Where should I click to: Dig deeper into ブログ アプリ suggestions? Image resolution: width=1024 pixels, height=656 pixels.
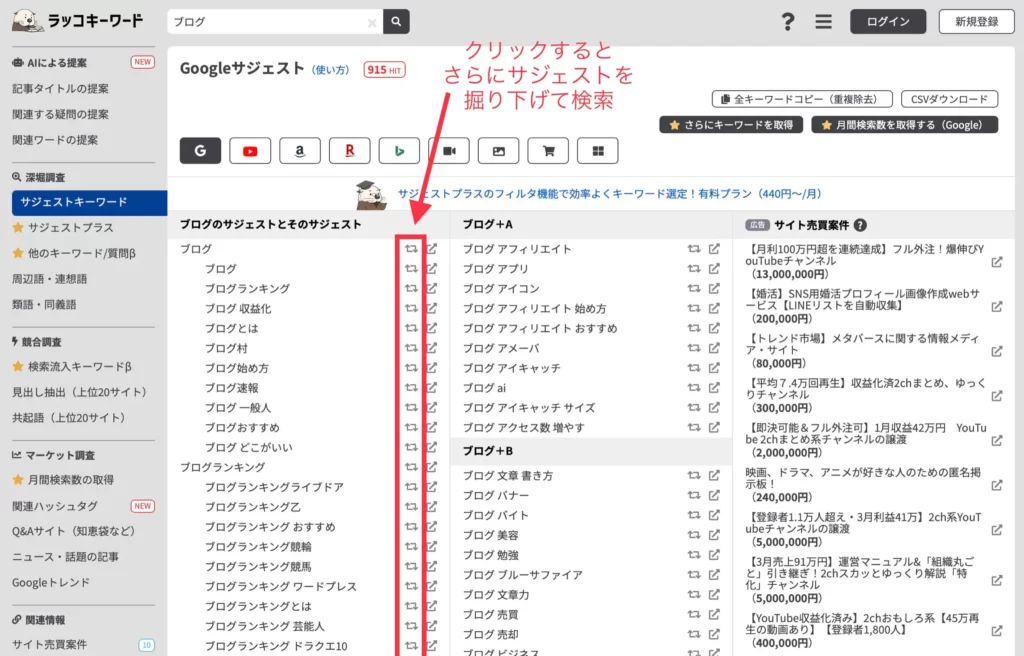tap(694, 269)
